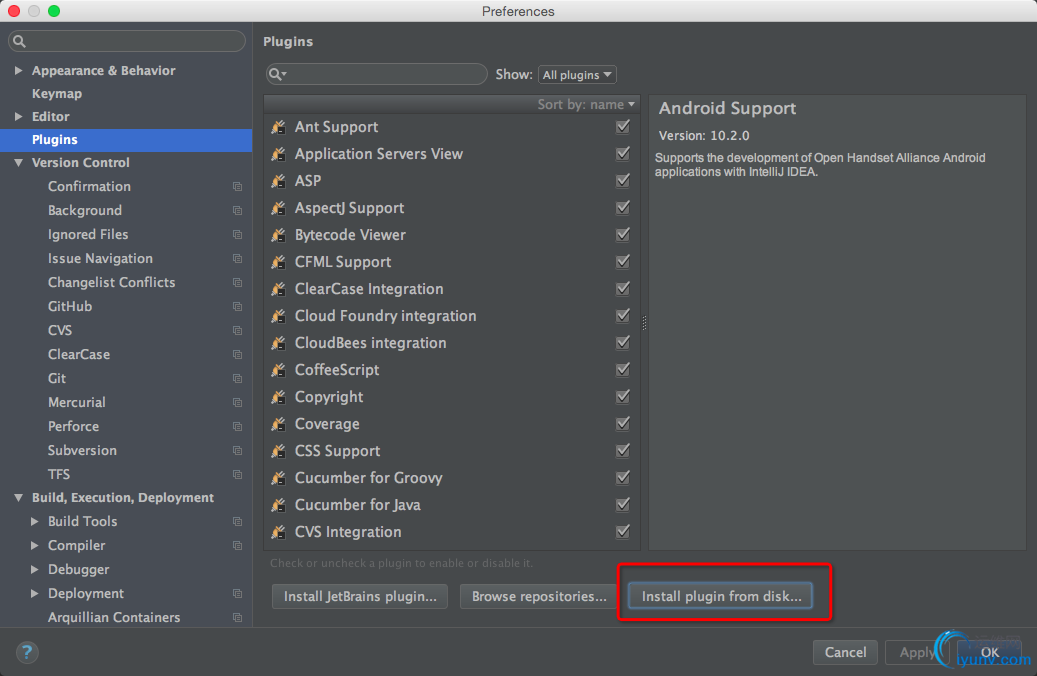This screenshot has width=1037, height=676.
Task: Toggle the ASP plugin checkbox
Action: pos(622,181)
